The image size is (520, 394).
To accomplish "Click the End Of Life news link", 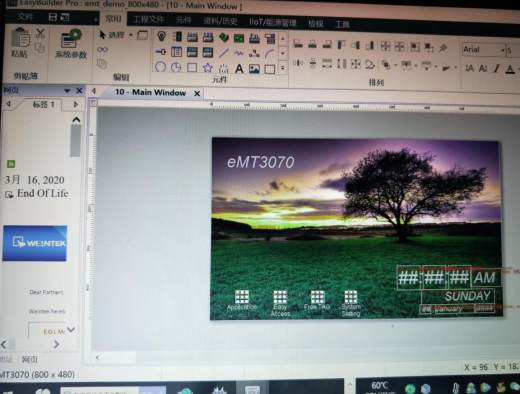I will pyautogui.click(x=42, y=193).
